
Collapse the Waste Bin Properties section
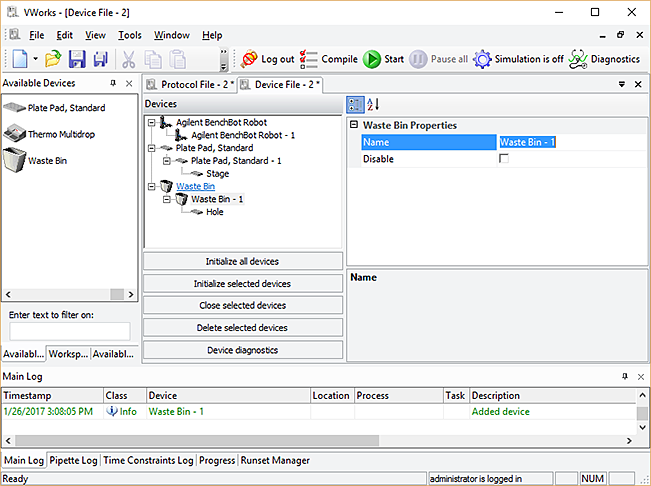(354, 126)
